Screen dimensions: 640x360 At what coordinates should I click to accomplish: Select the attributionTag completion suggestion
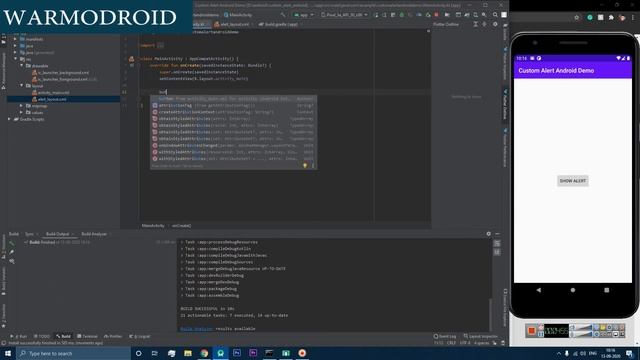click(x=233, y=105)
